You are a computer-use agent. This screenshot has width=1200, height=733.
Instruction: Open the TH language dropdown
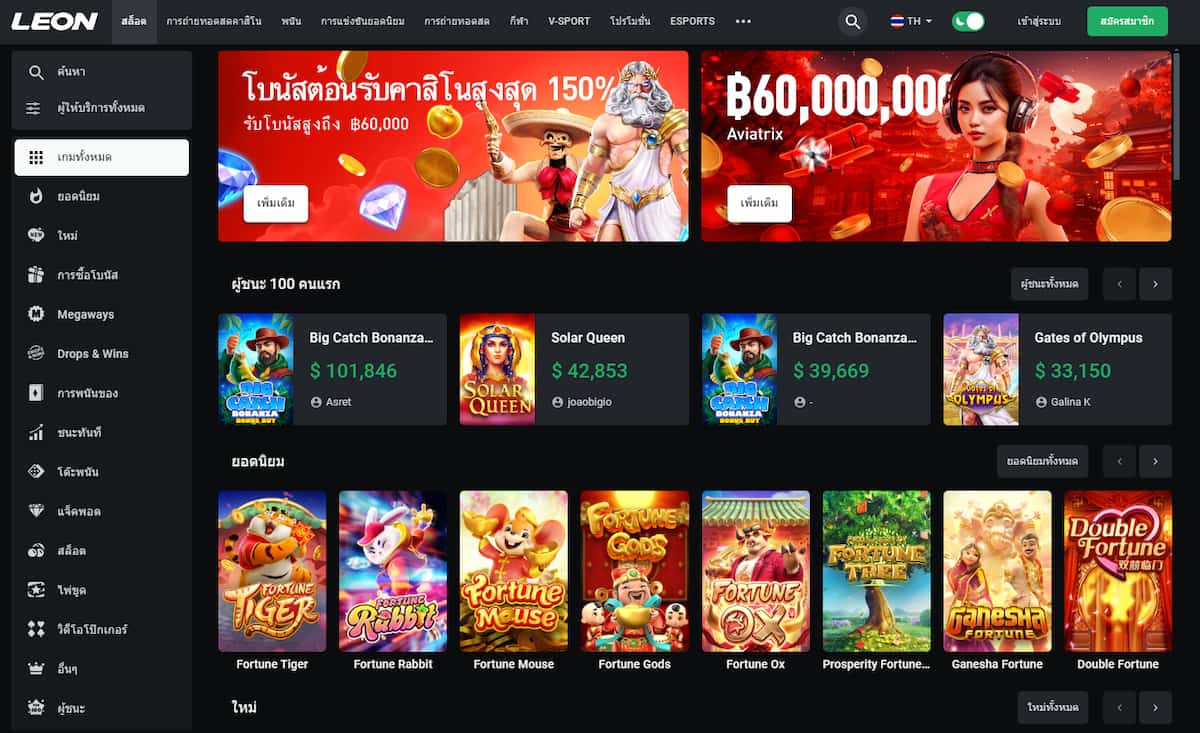click(911, 21)
